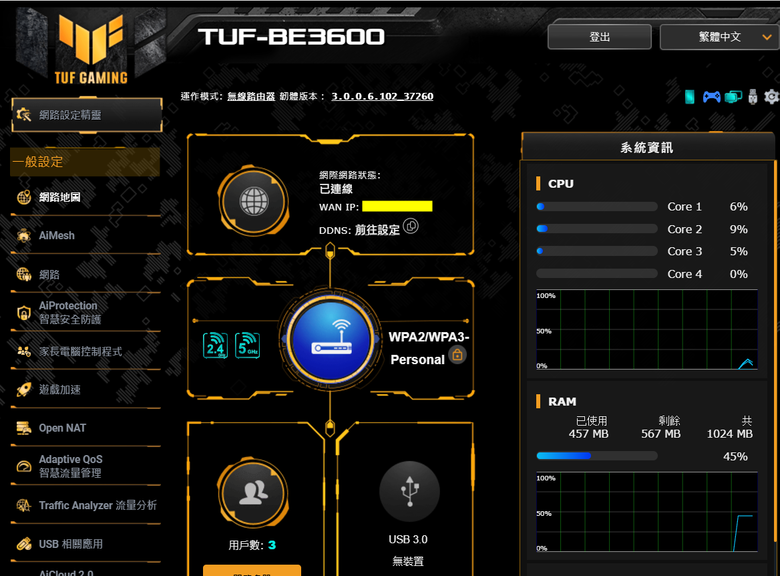Image resolution: width=780 pixels, height=576 pixels.
Task: Click the AiProtection shield icon
Action: tap(23, 313)
